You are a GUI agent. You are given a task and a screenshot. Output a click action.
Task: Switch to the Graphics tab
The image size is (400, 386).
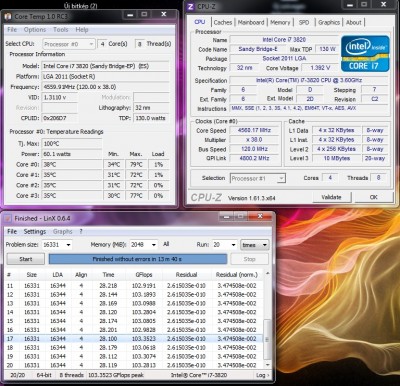coord(329,22)
